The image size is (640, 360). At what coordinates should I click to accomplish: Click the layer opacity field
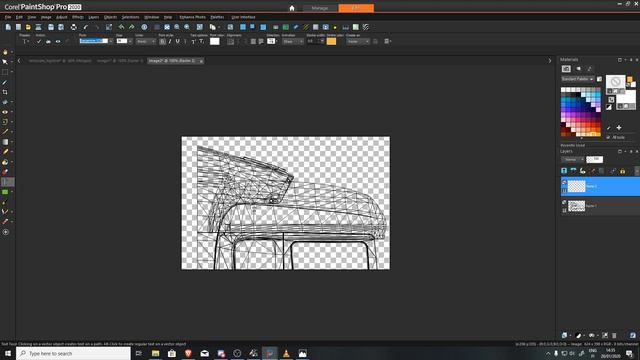click(594, 160)
